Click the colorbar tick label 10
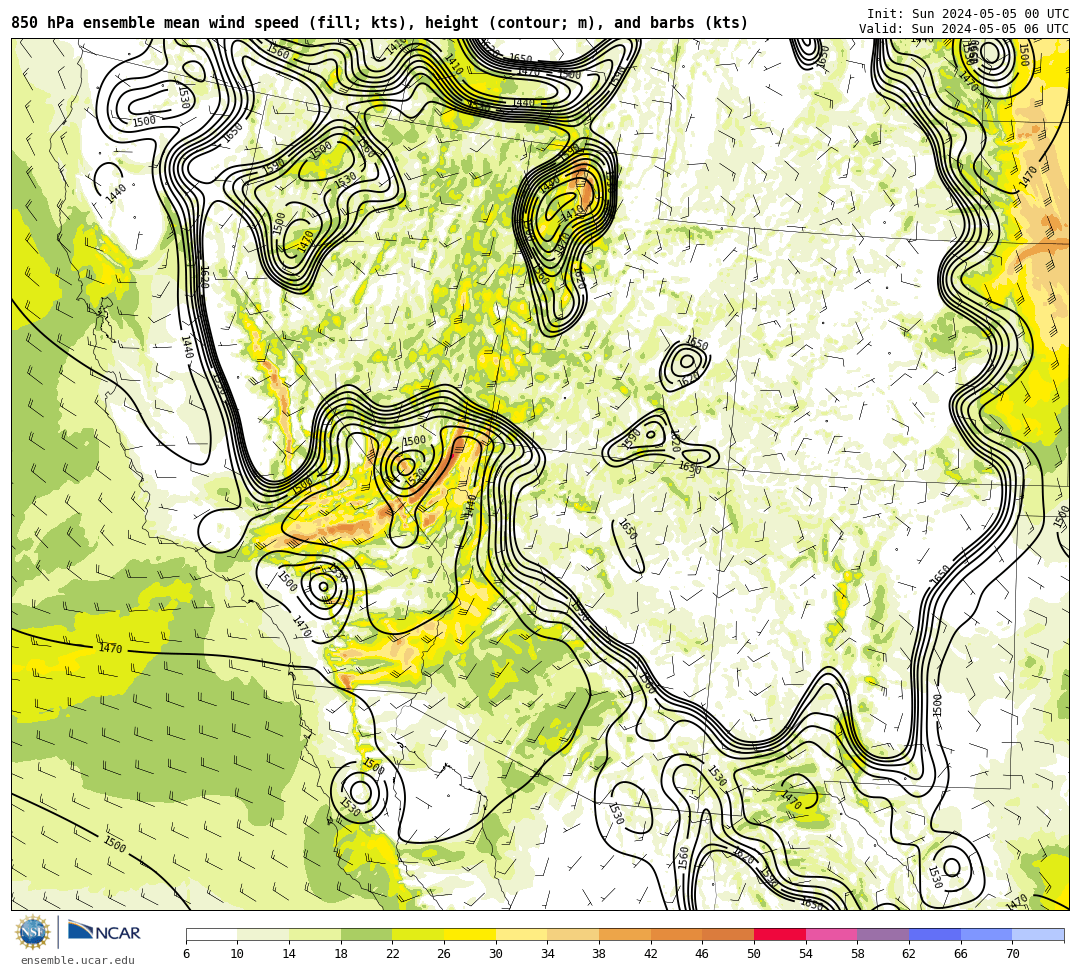Image resolution: width=1080 pixels, height=973 pixels. pos(238,954)
